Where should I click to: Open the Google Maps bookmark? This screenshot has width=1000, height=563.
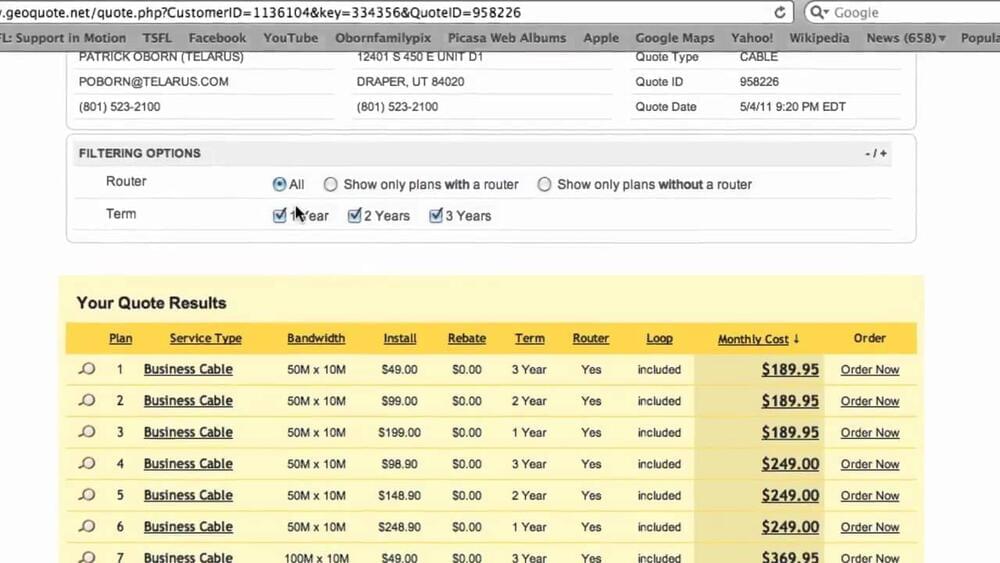tap(674, 38)
